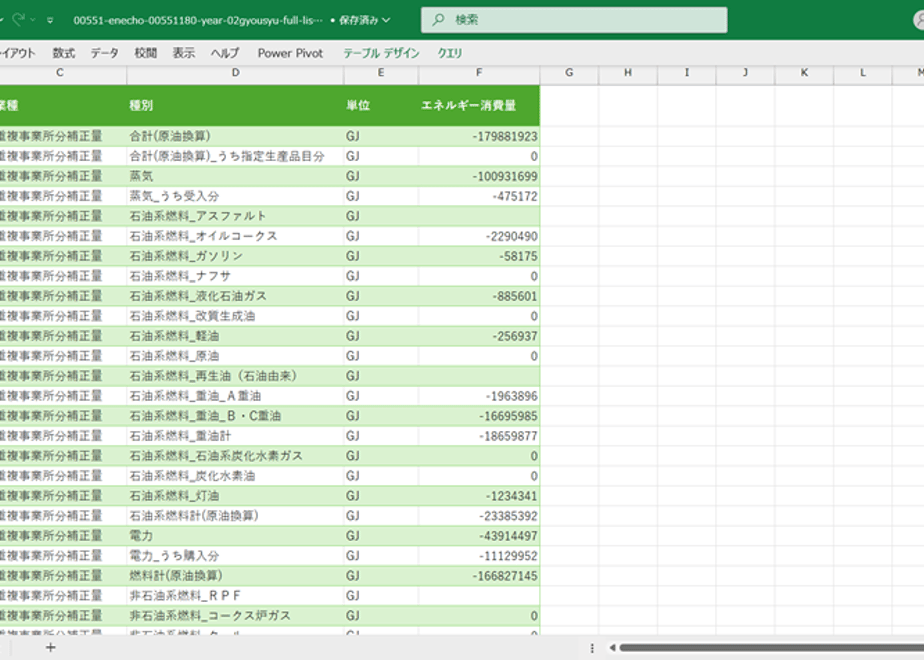Select the column J header
Image resolution: width=924 pixels, height=660 pixels.
pos(745,73)
